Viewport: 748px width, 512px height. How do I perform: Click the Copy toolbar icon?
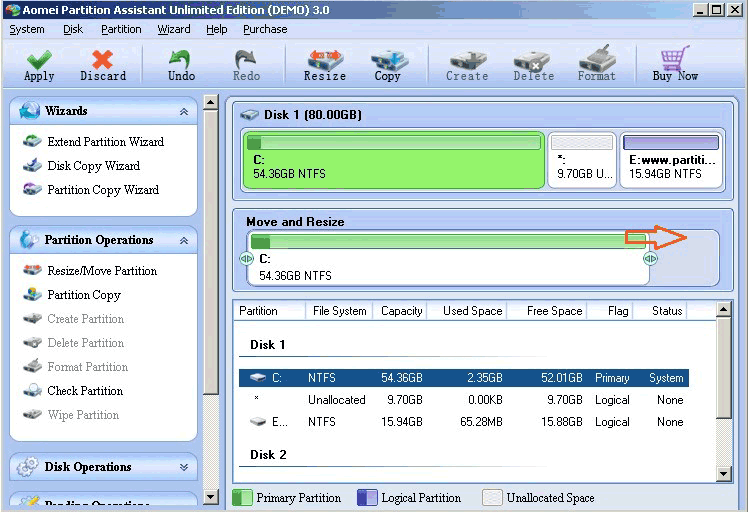[x=389, y=59]
